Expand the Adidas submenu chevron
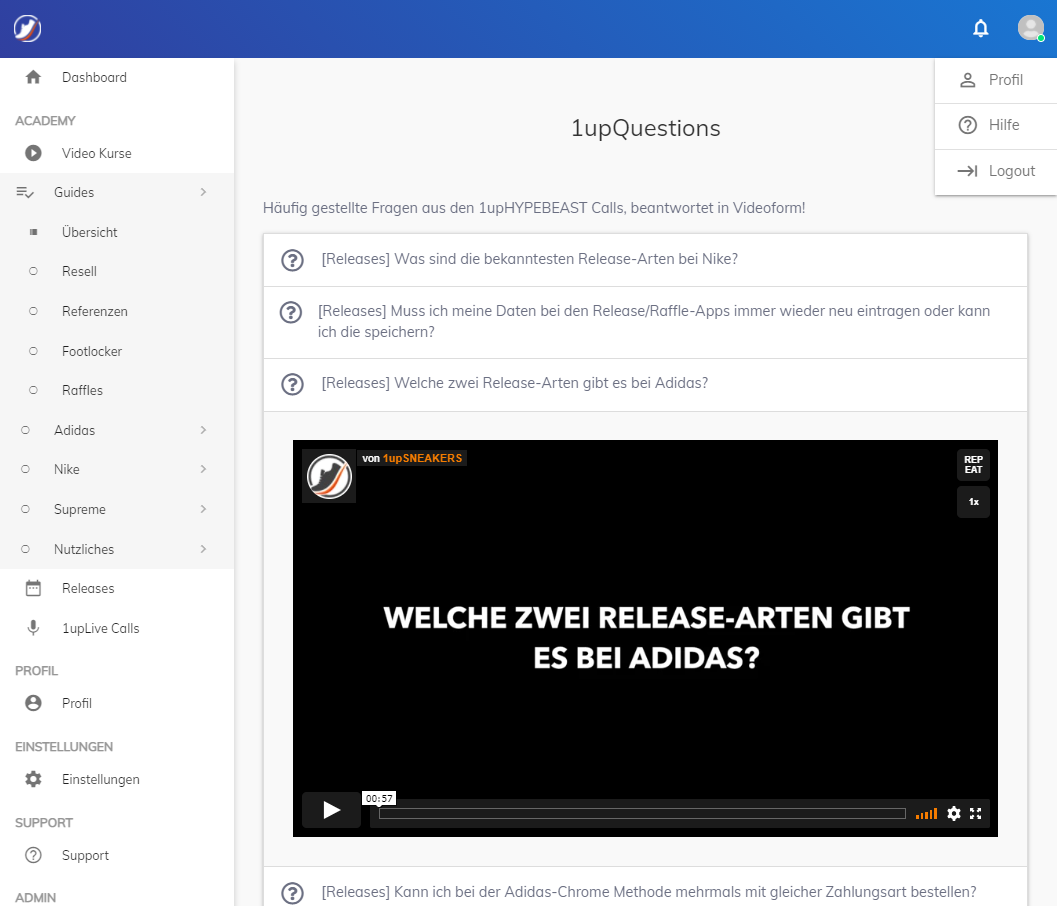Viewport: 1057px width, 906px height. click(x=203, y=430)
